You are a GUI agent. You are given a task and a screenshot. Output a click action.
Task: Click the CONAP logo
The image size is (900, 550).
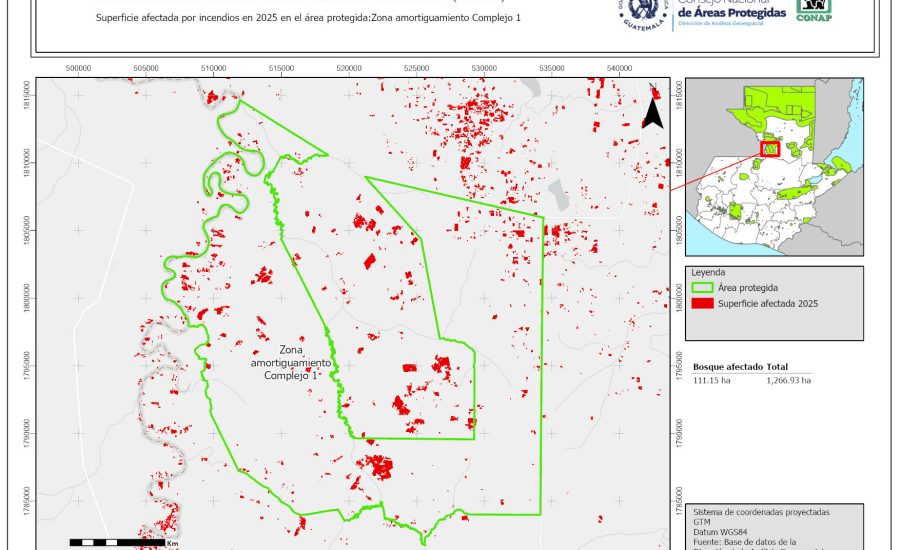(x=813, y=9)
